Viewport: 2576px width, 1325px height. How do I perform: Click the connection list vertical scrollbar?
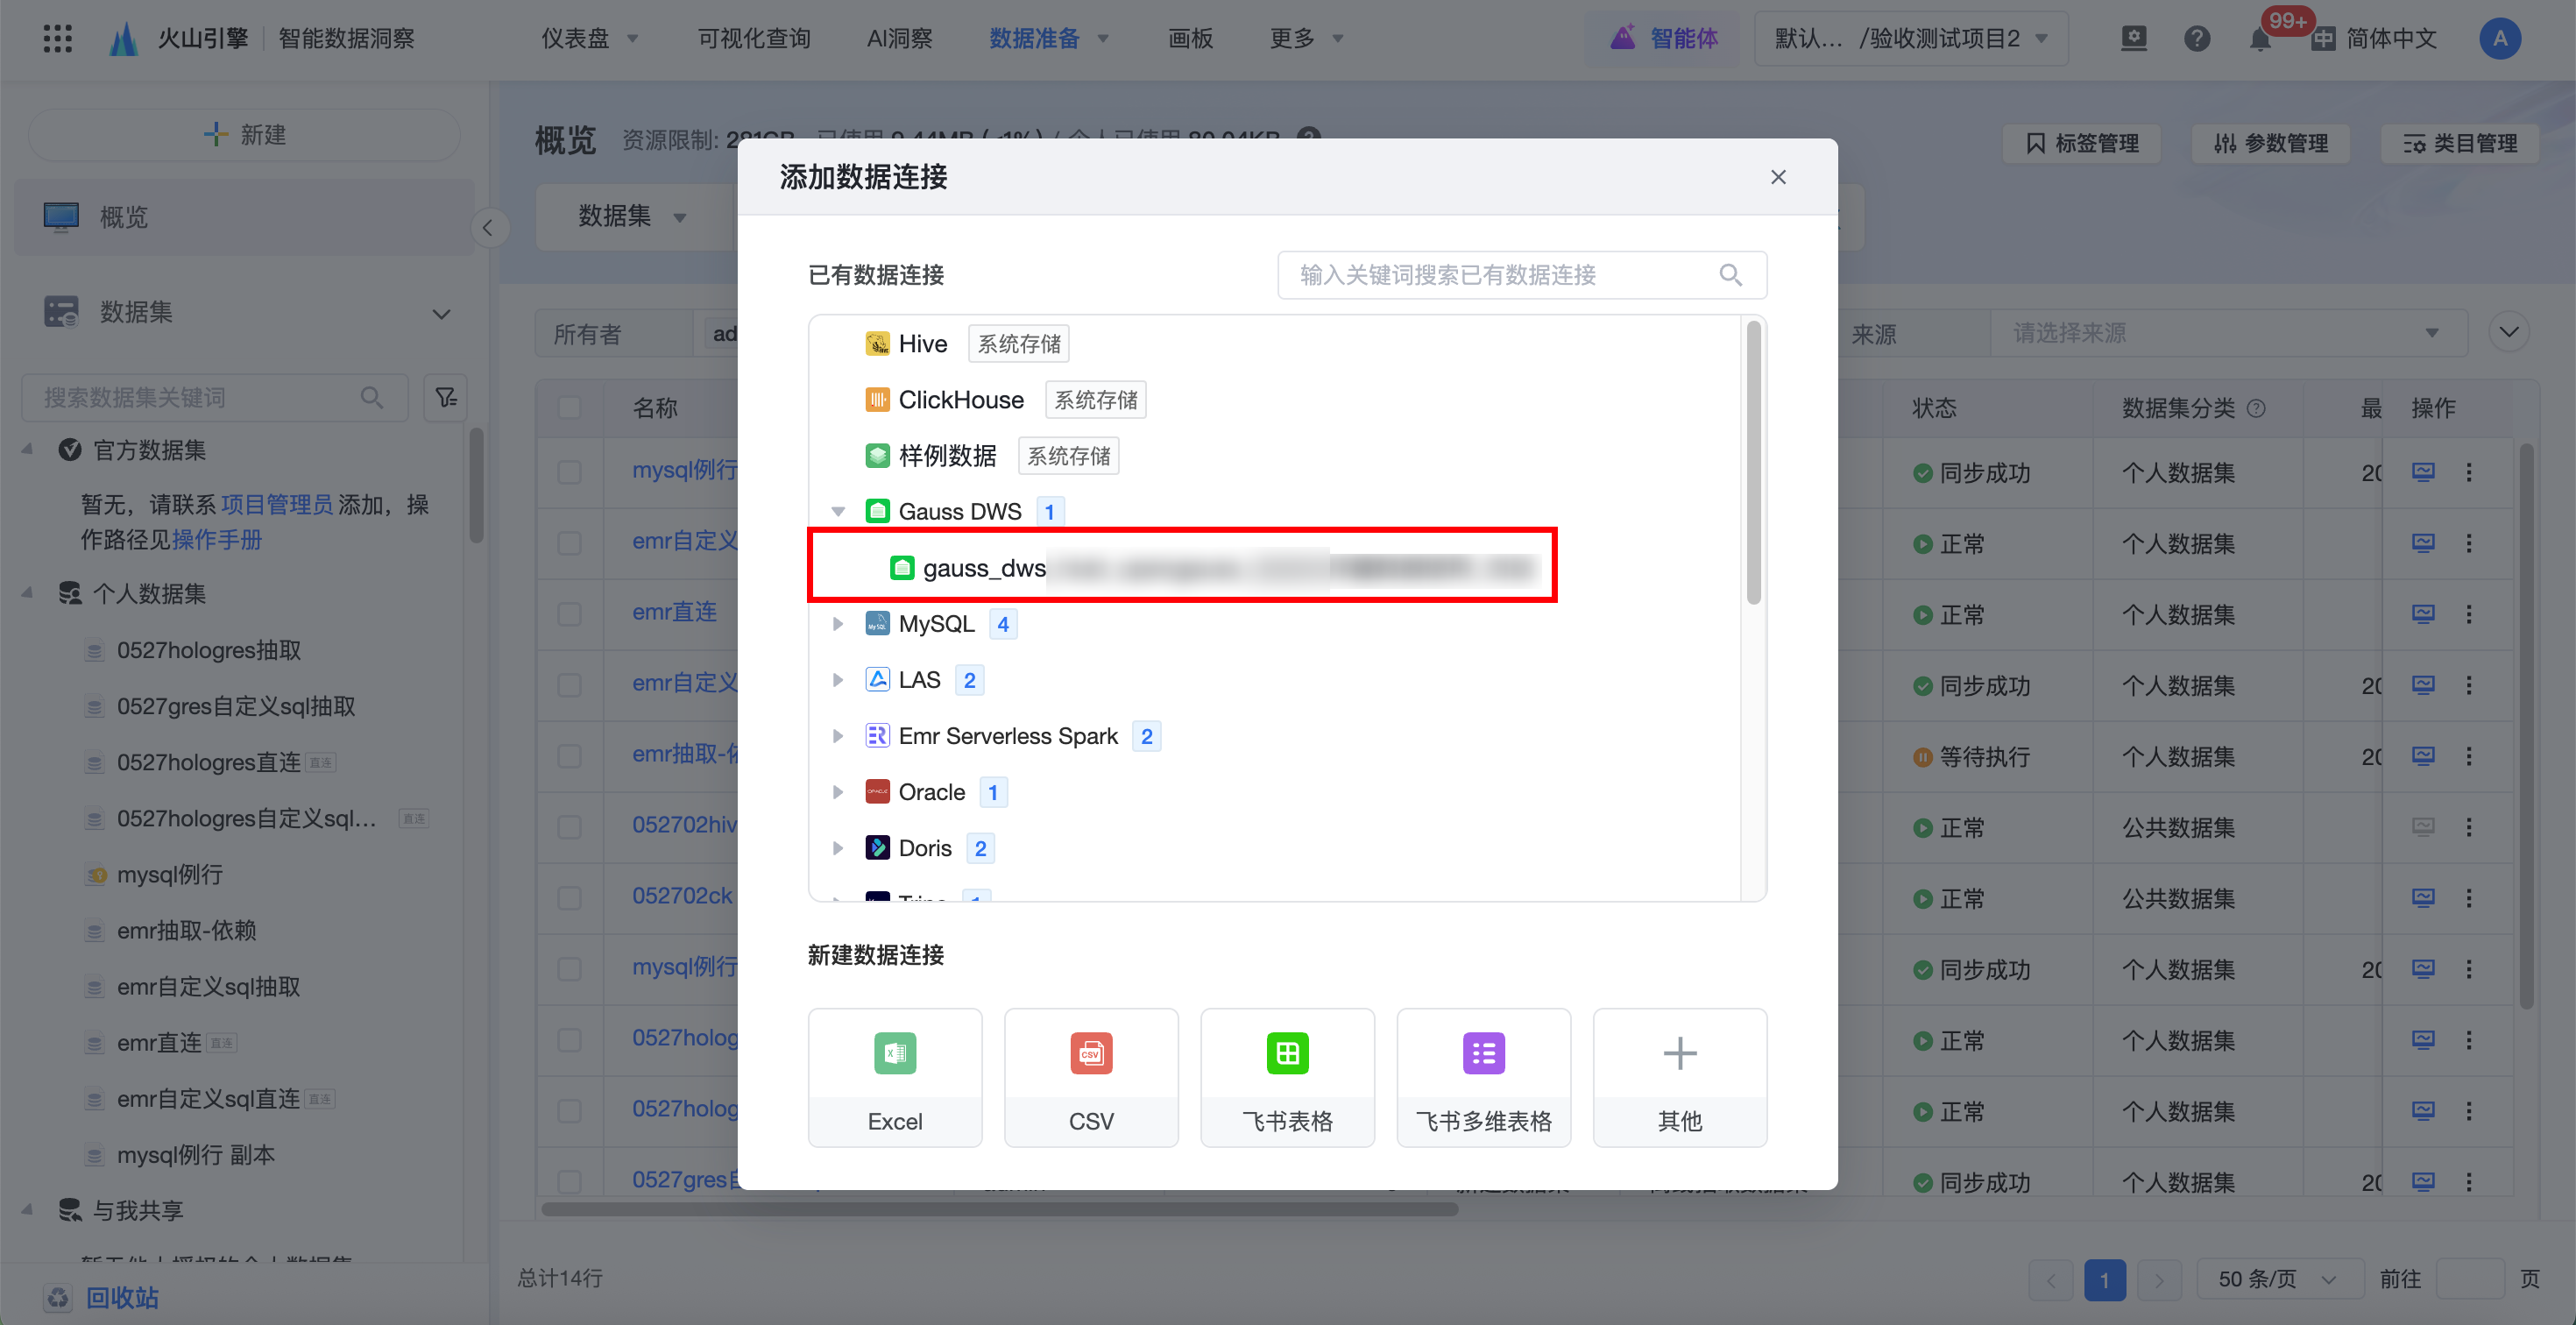[x=1753, y=462]
